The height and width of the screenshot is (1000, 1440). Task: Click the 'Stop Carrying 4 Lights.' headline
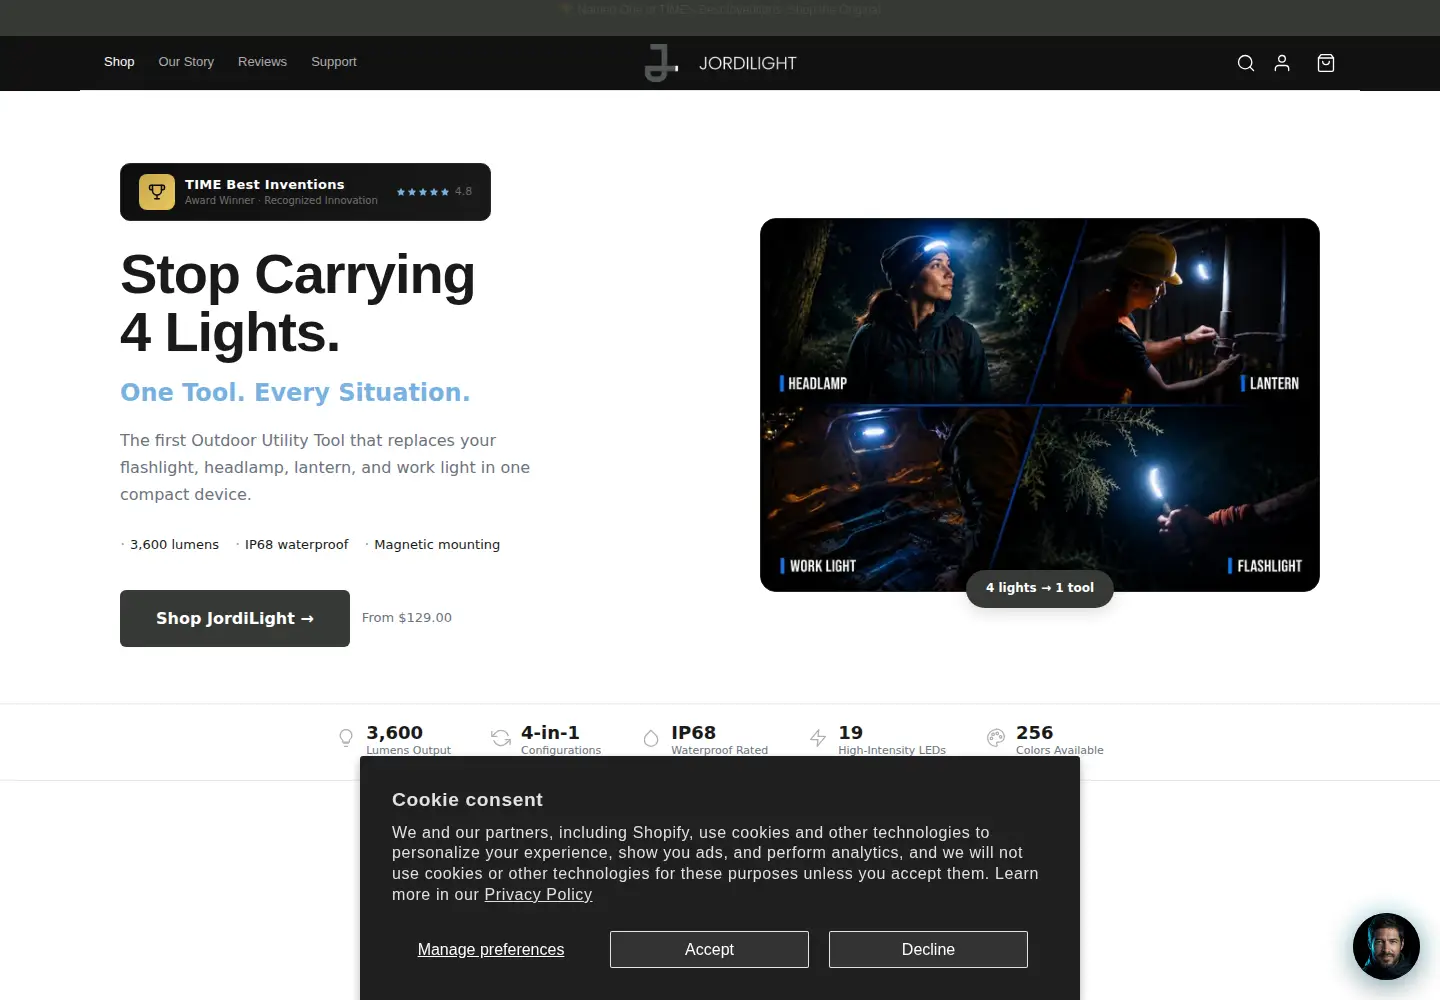pyautogui.click(x=298, y=303)
